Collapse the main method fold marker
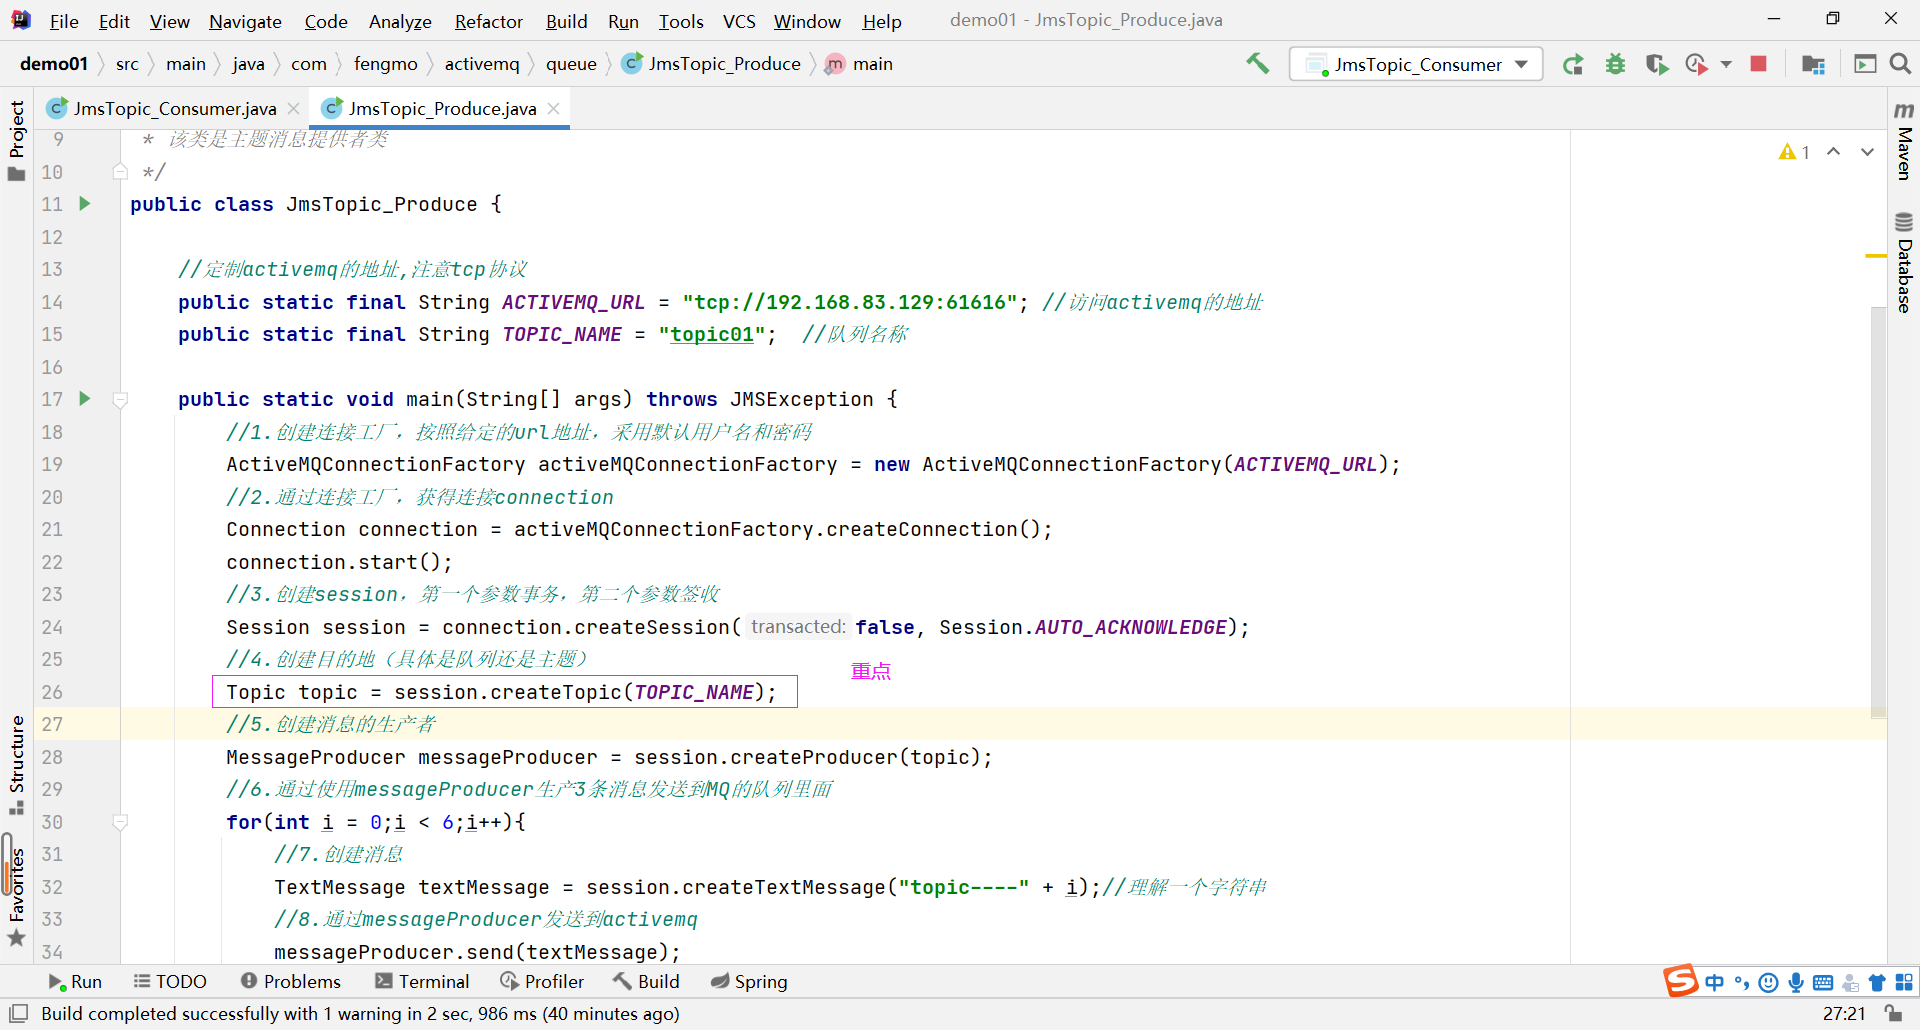The image size is (1920, 1030). 120,400
